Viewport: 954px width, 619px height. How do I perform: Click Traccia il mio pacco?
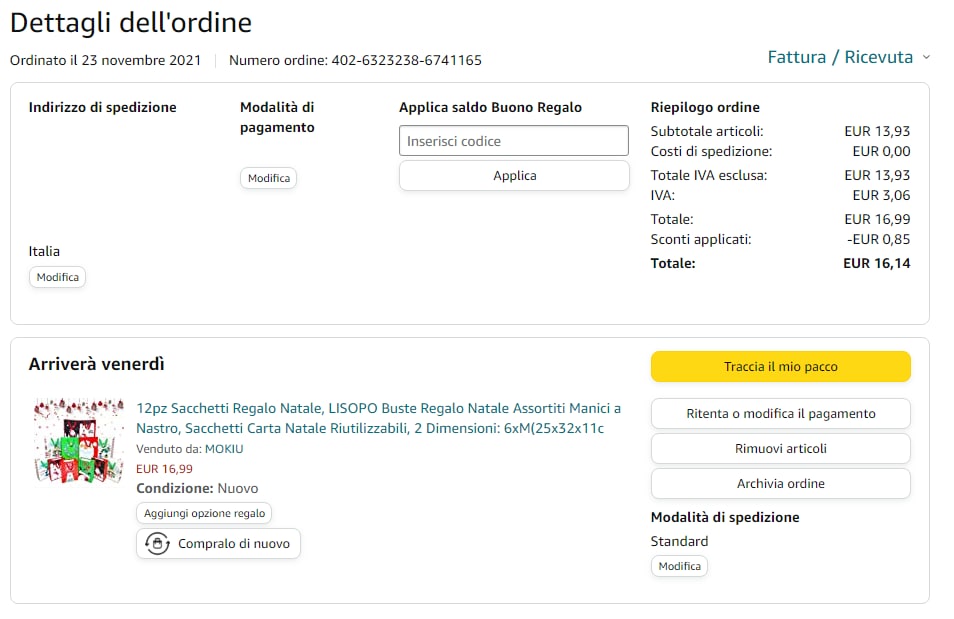point(780,367)
